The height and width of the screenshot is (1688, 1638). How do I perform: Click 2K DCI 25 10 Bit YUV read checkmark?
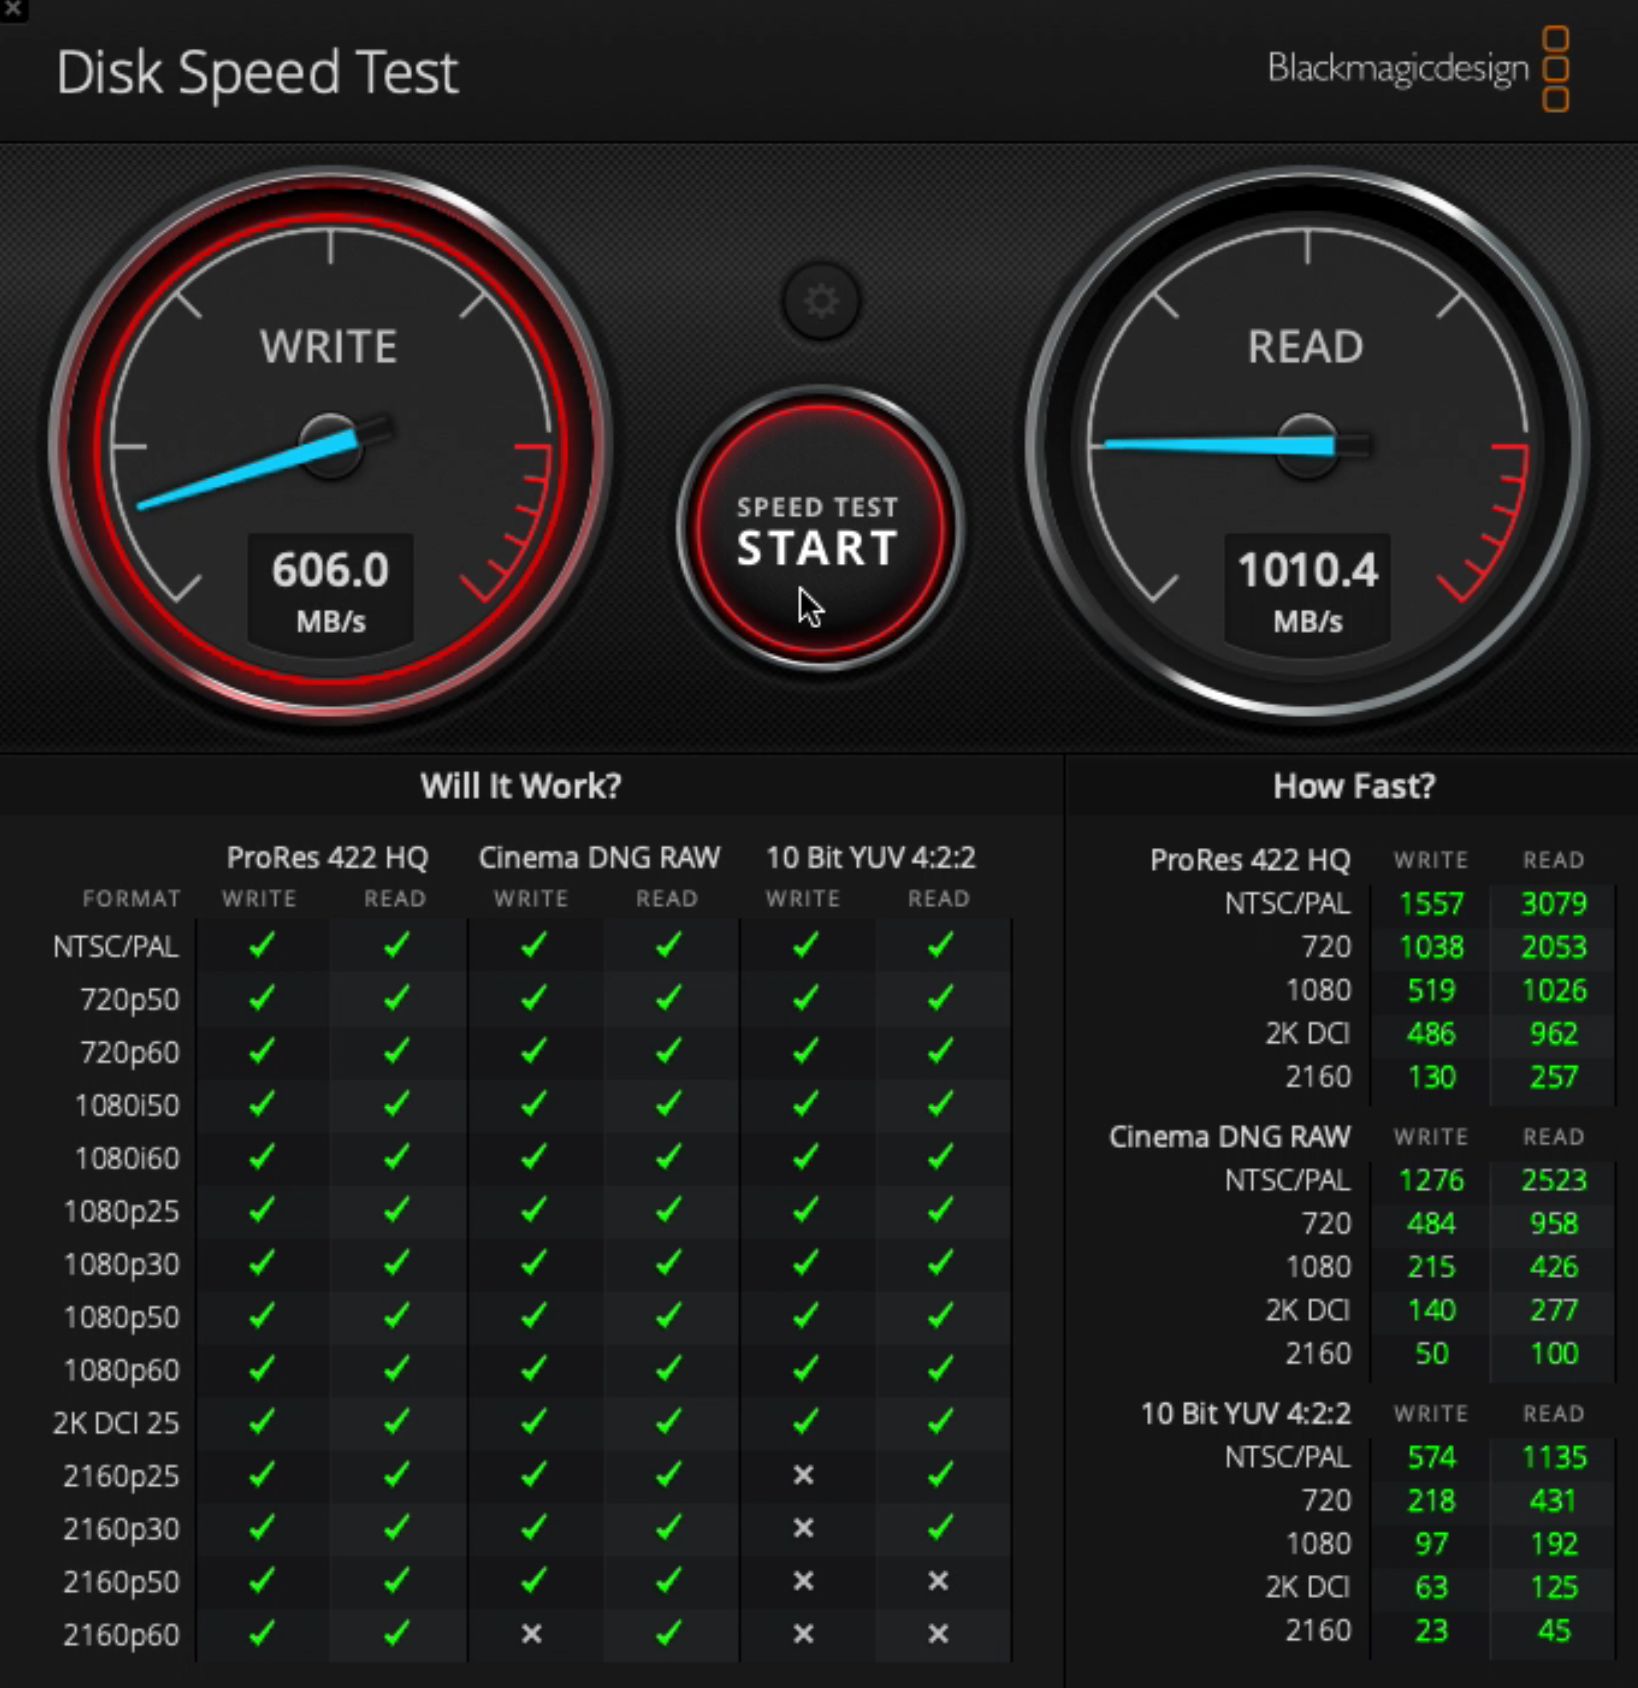(x=939, y=1422)
